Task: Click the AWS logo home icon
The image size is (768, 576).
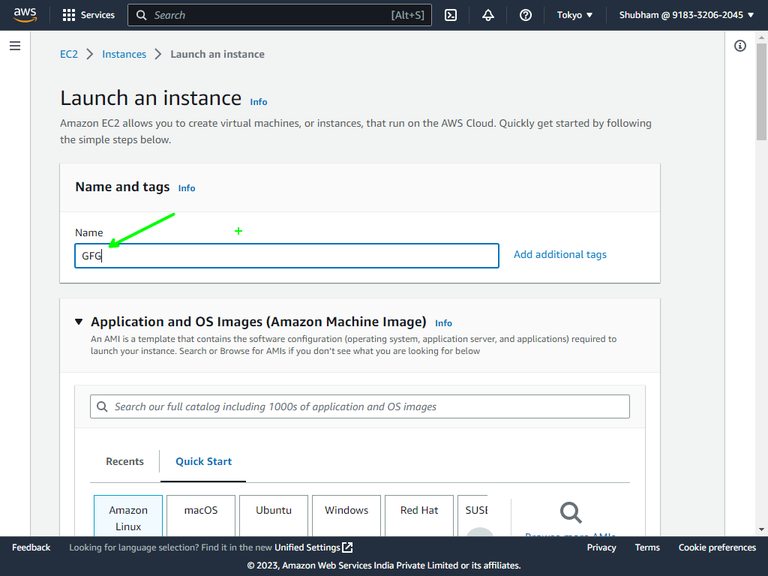Action: tap(25, 15)
